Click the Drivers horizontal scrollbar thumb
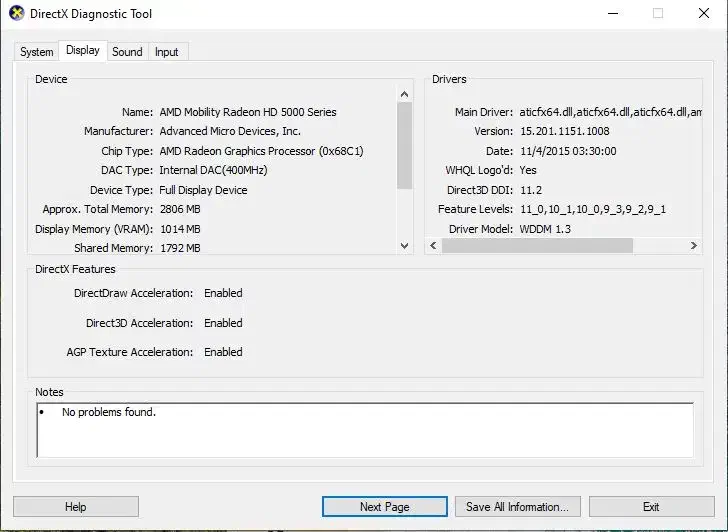This screenshot has height=532, width=728. pos(537,245)
